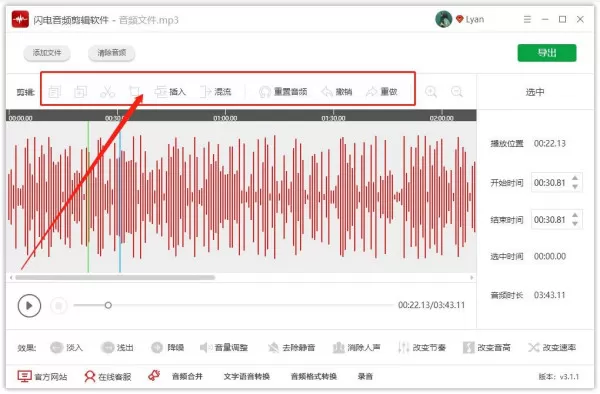Open 改变音高 change pitch effect
Image resolution: width=600 pixels, height=394 pixels.
(x=487, y=347)
